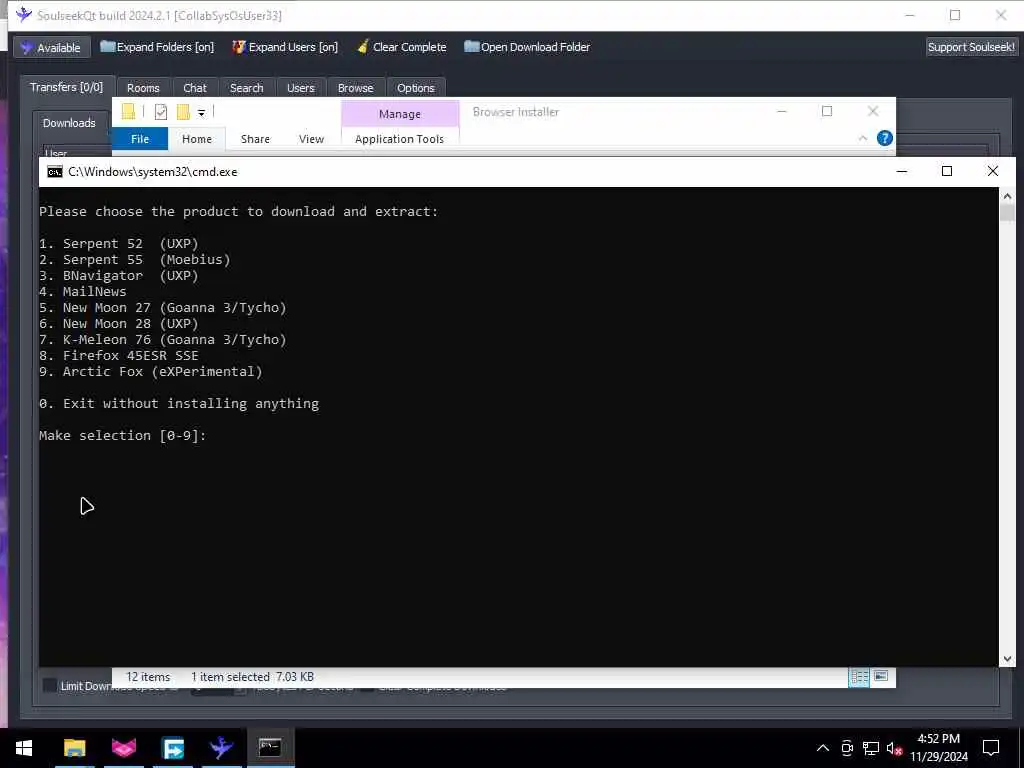Open Soulseek bird icon on taskbar
The image size is (1024, 768).
pos(221,748)
